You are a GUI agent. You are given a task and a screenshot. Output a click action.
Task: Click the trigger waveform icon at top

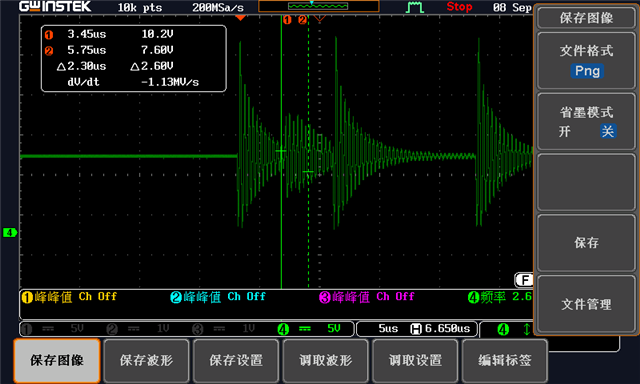click(415, 7)
